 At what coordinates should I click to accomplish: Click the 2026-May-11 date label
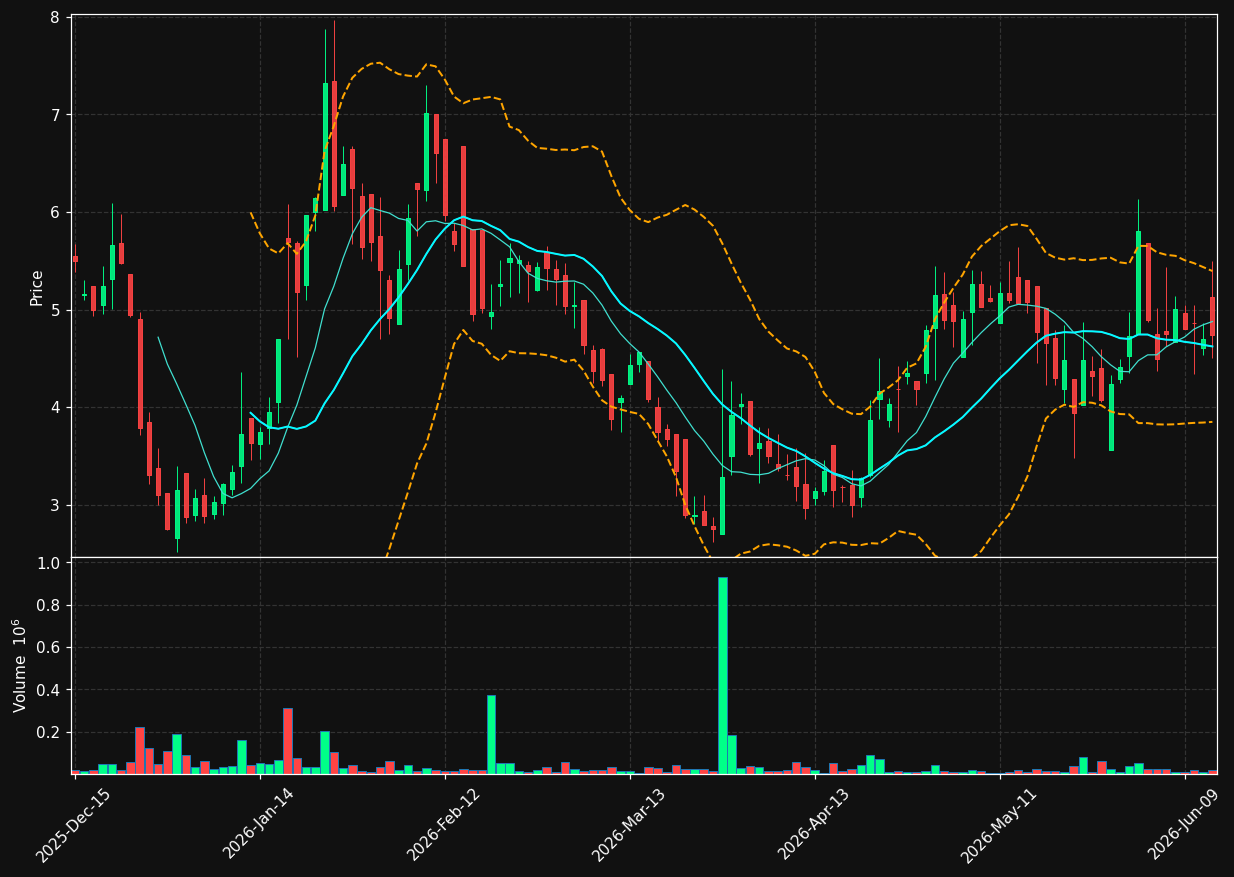pyautogui.click(x=999, y=825)
